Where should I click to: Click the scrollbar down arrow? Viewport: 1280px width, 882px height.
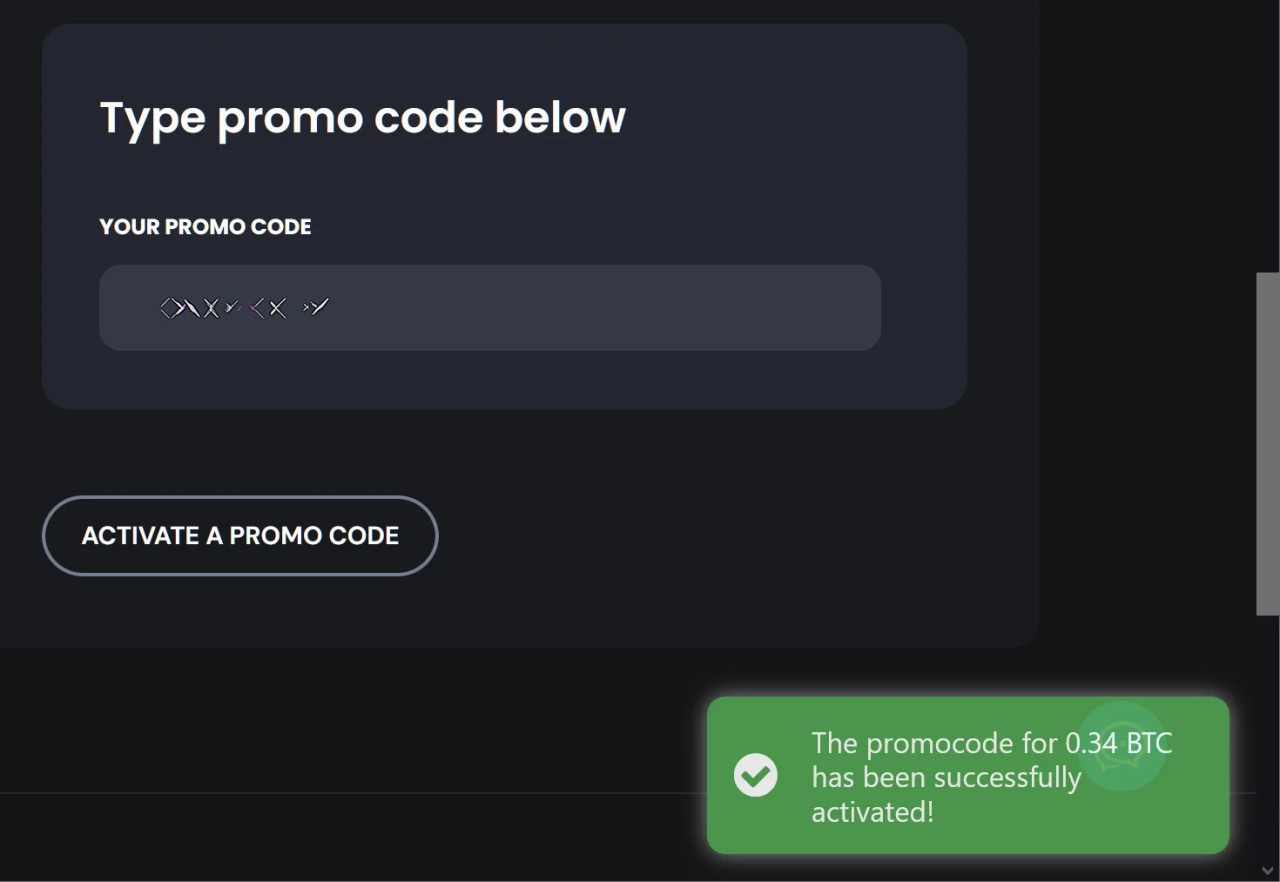1268,870
